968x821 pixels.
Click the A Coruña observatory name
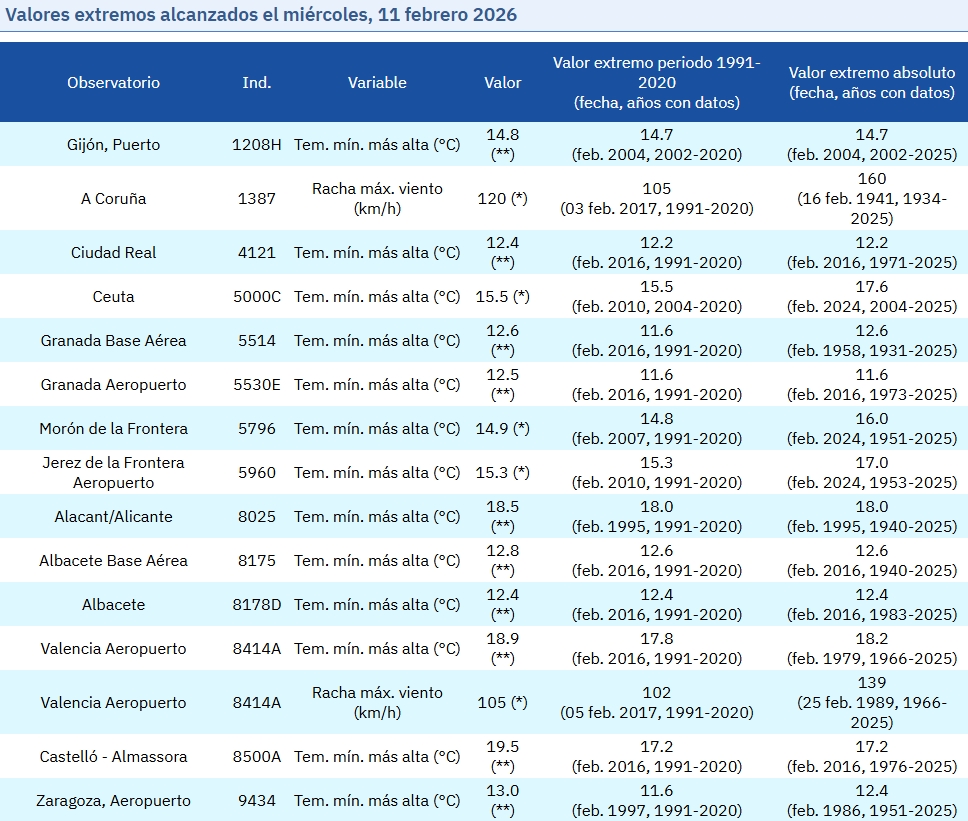pyautogui.click(x=113, y=199)
